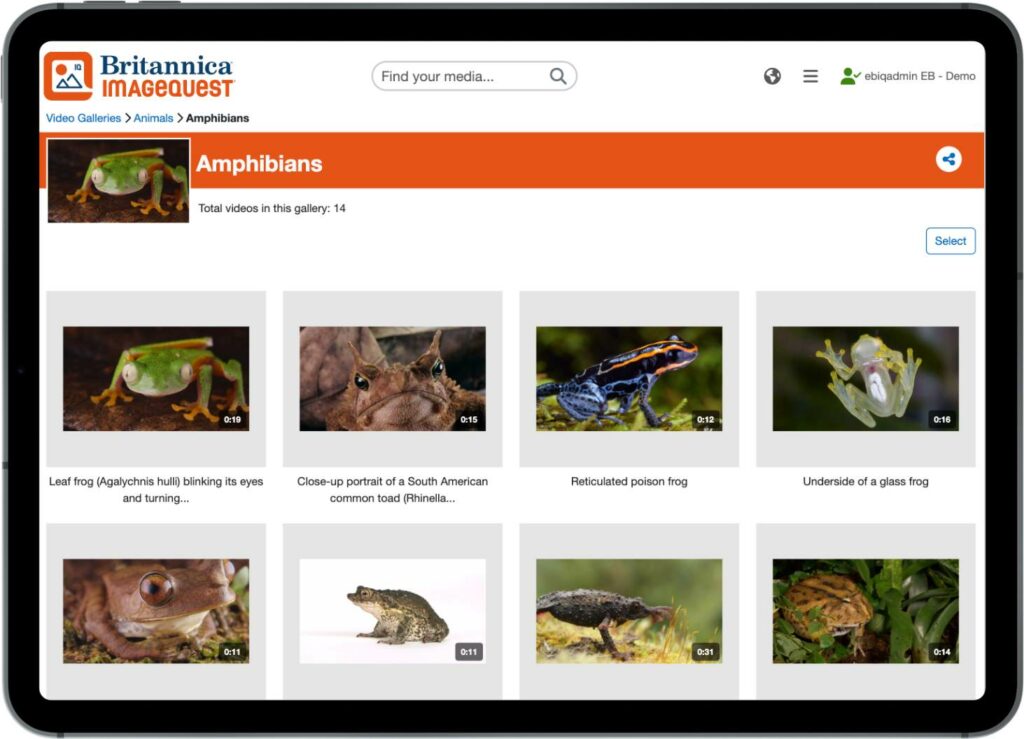Click the 'Close-up portrait of a South American' caption
Screen dimensions: 1024x739
pos(392,490)
